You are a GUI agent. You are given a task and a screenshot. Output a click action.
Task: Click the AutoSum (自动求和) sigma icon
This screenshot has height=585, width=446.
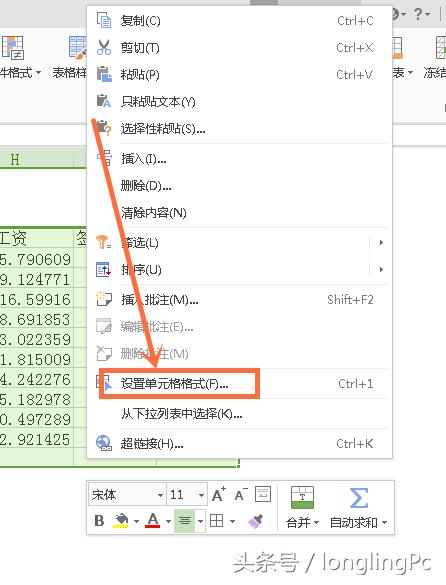359,498
